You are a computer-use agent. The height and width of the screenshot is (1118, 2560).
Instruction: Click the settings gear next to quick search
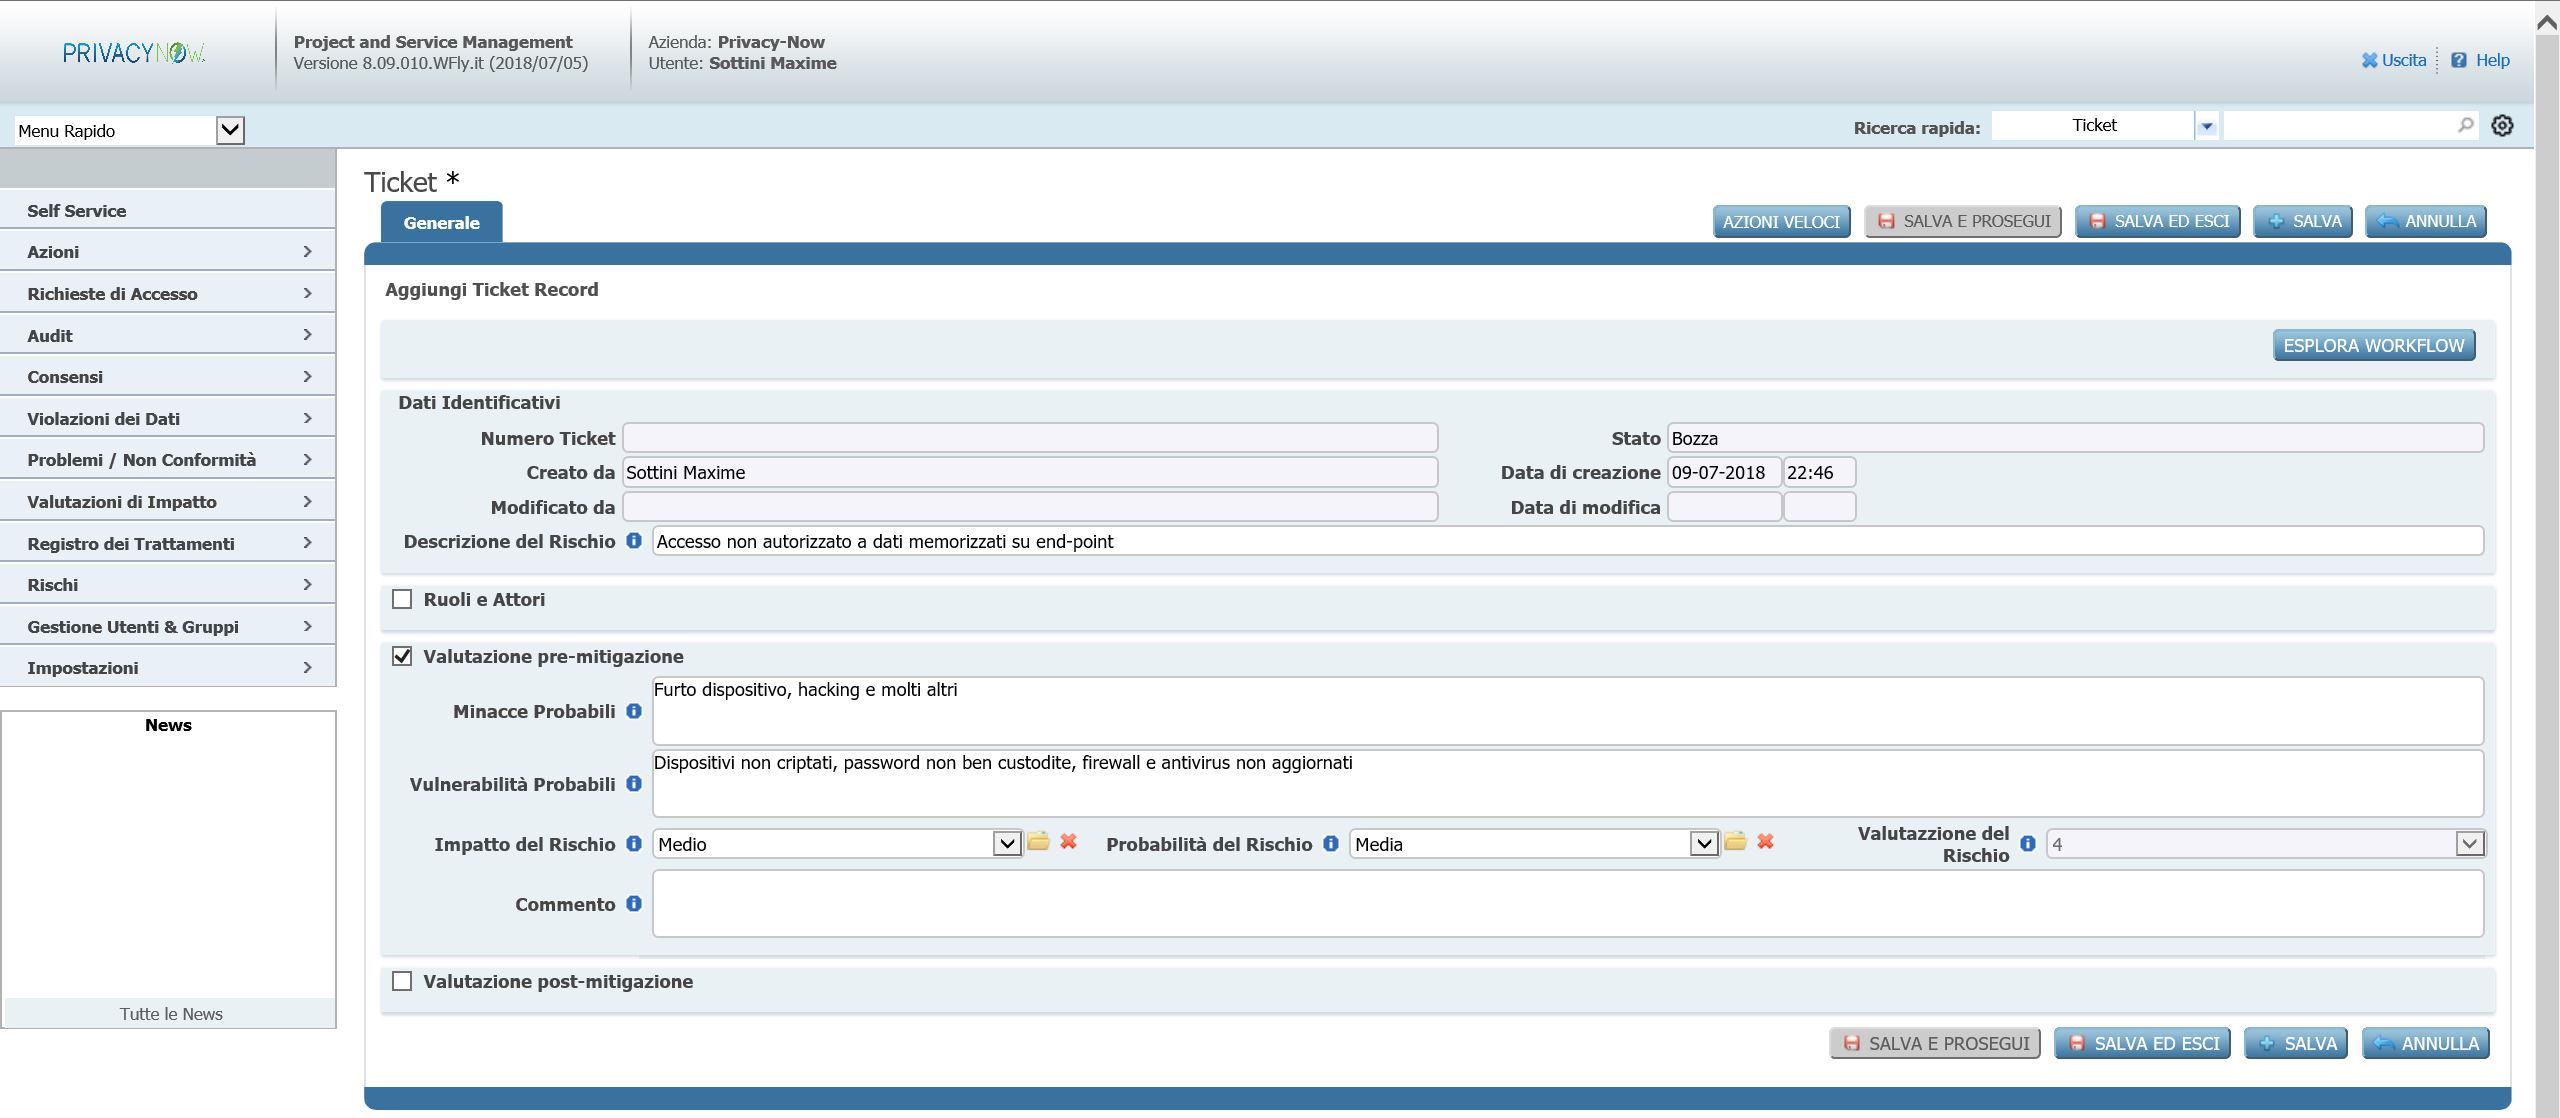point(2502,126)
